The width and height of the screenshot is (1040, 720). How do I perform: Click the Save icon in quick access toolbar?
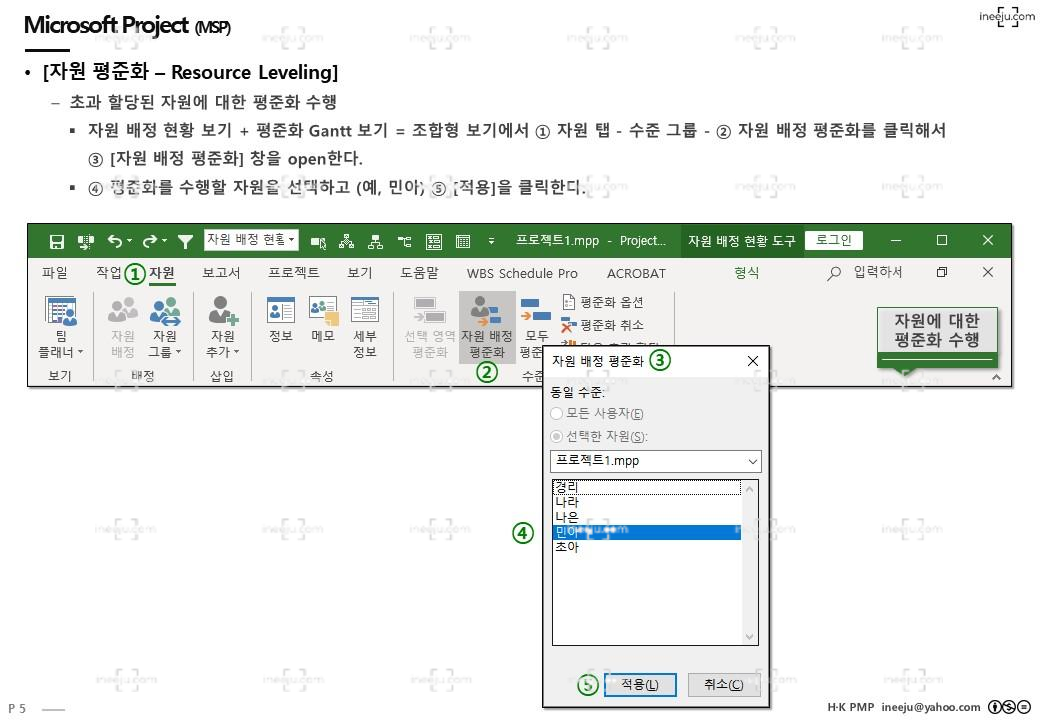pyautogui.click(x=57, y=242)
